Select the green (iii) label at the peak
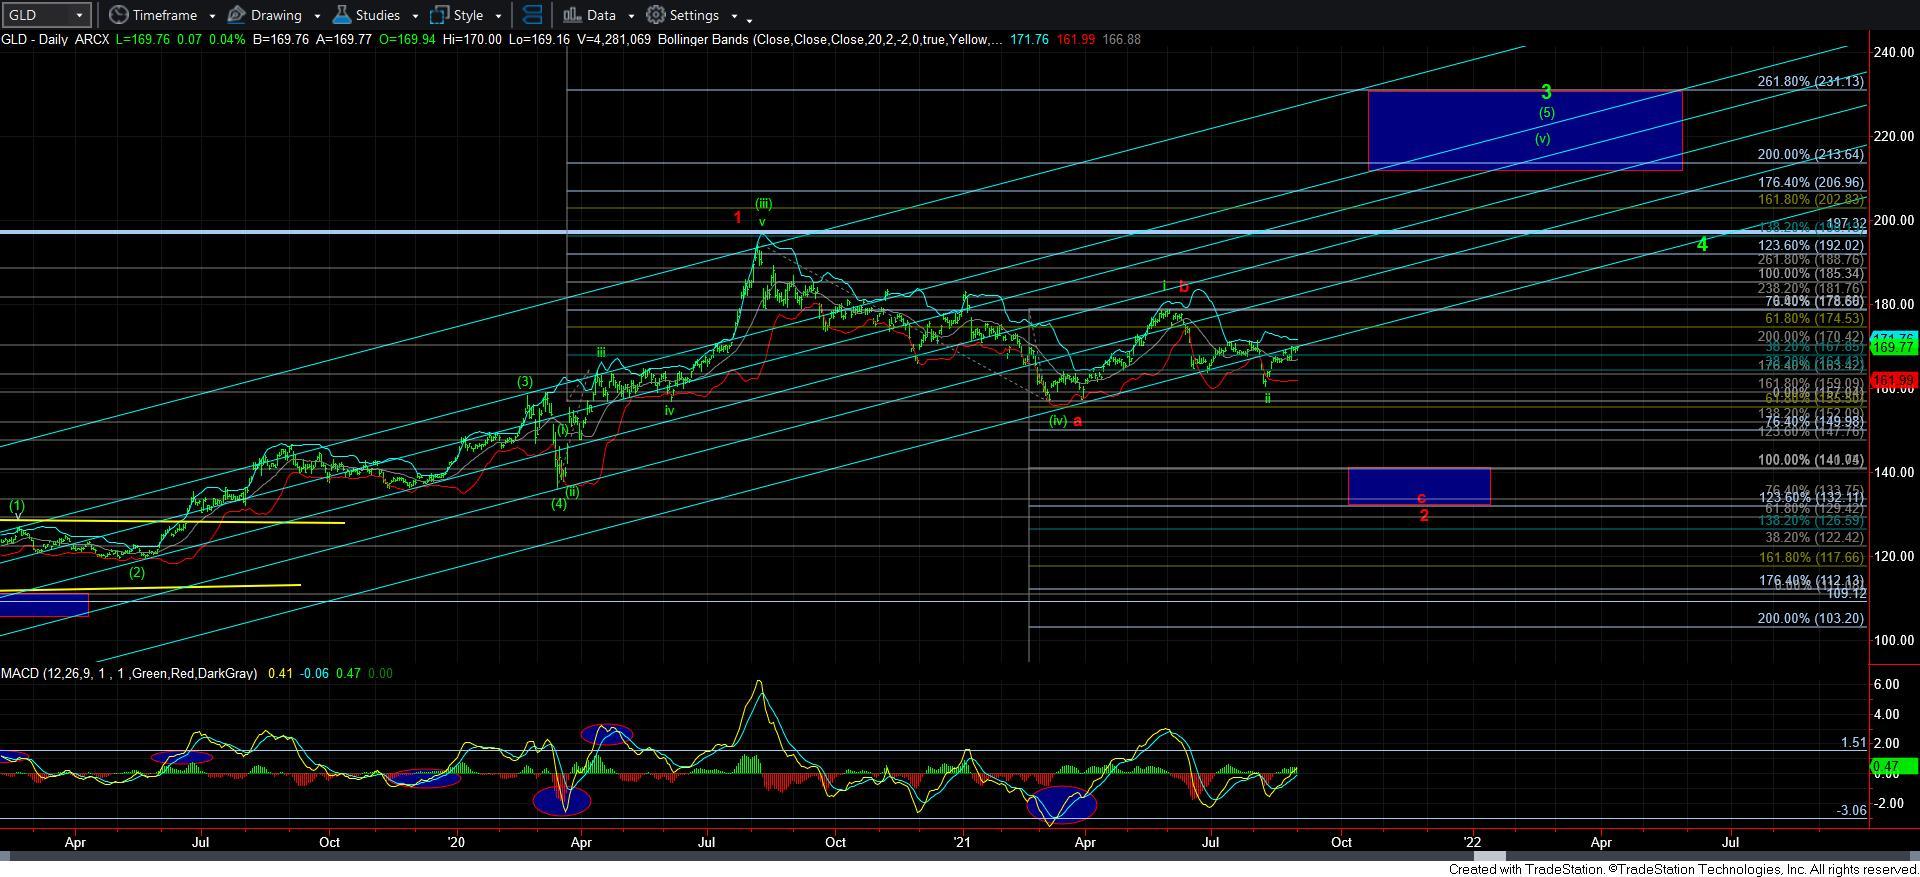Screen dimensions: 1920x877 click(x=763, y=203)
